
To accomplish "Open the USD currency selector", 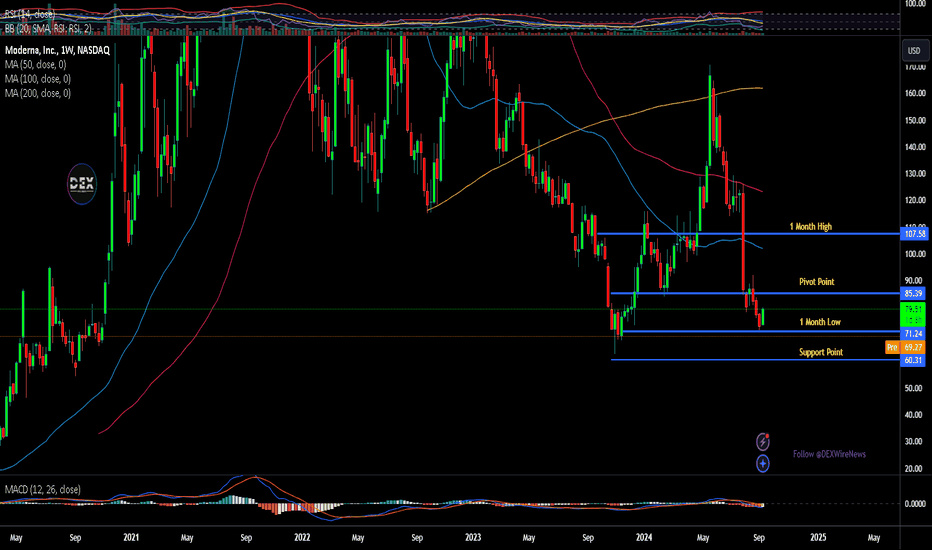I will click(914, 51).
